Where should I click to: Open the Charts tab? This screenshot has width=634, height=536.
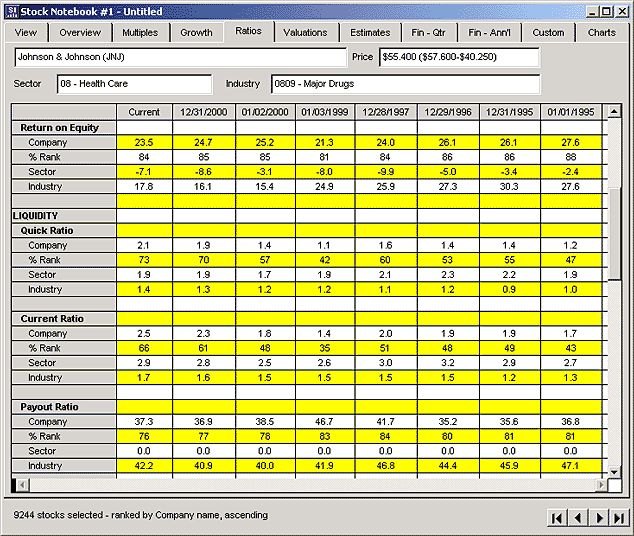click(x=602, y=32)
